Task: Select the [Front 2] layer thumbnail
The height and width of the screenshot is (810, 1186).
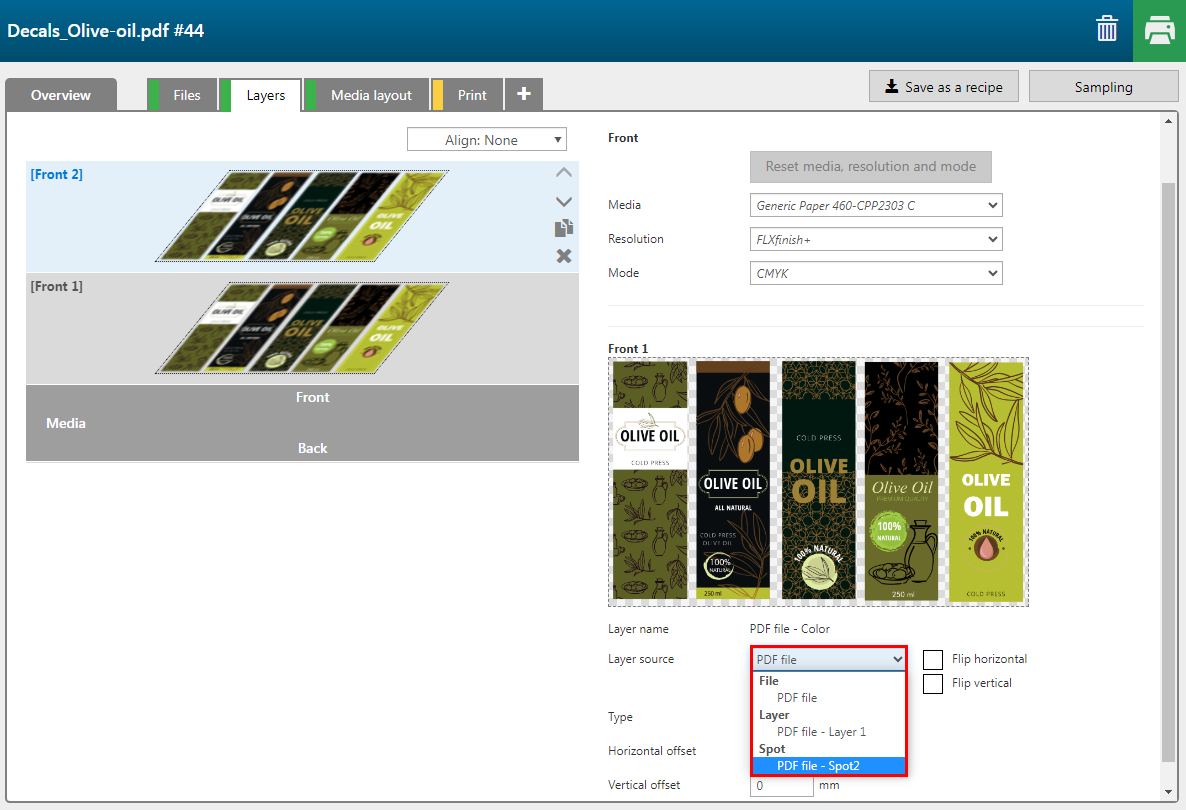Action: (x=302, y=216)
